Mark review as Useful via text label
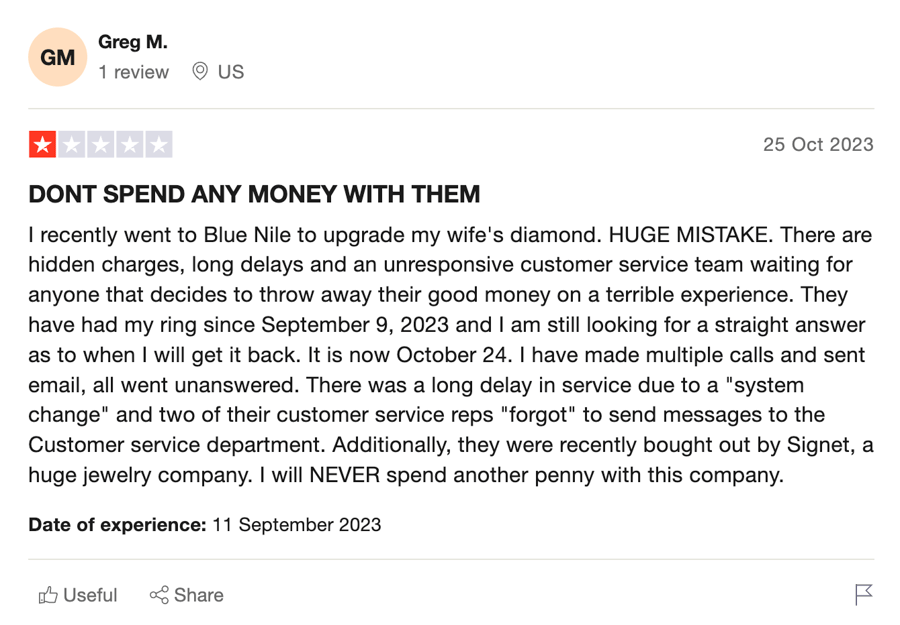Image resolution: width=900 pixels, height=625 pixels. point(90,595)
